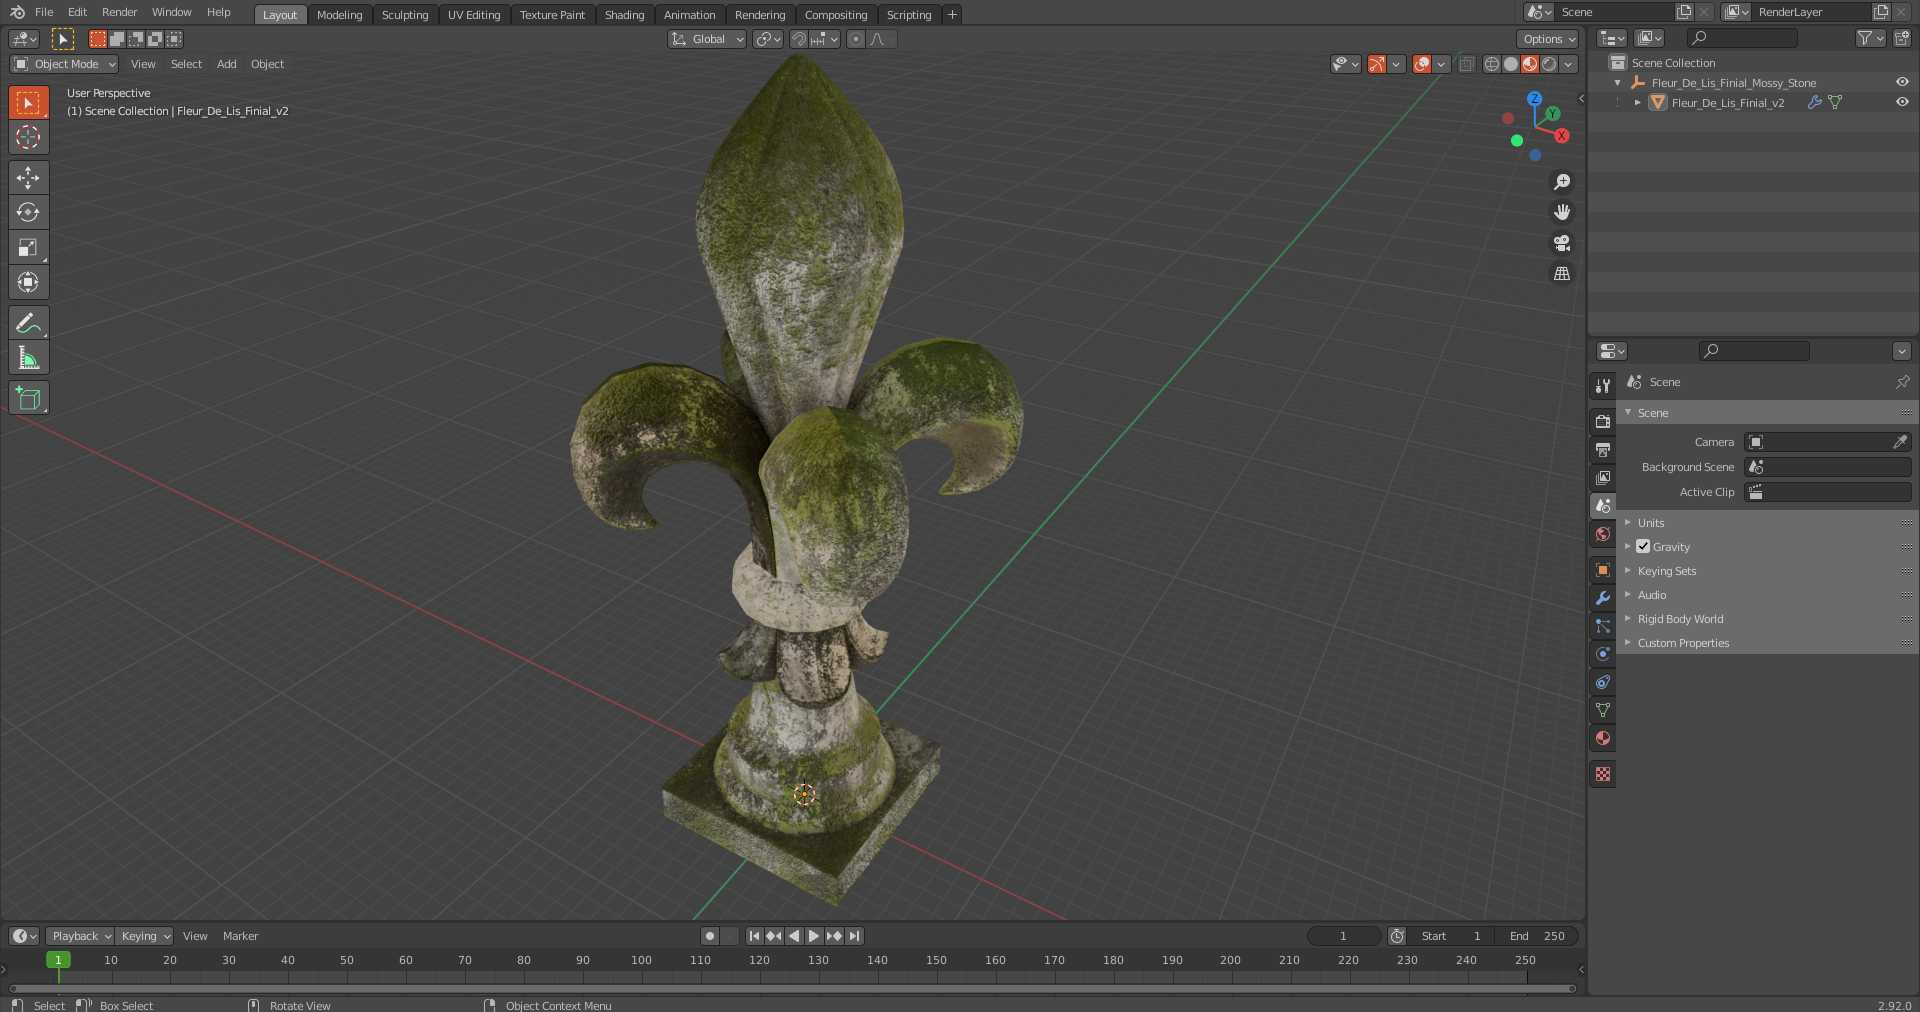Open the File menu

tap(44, 12)
